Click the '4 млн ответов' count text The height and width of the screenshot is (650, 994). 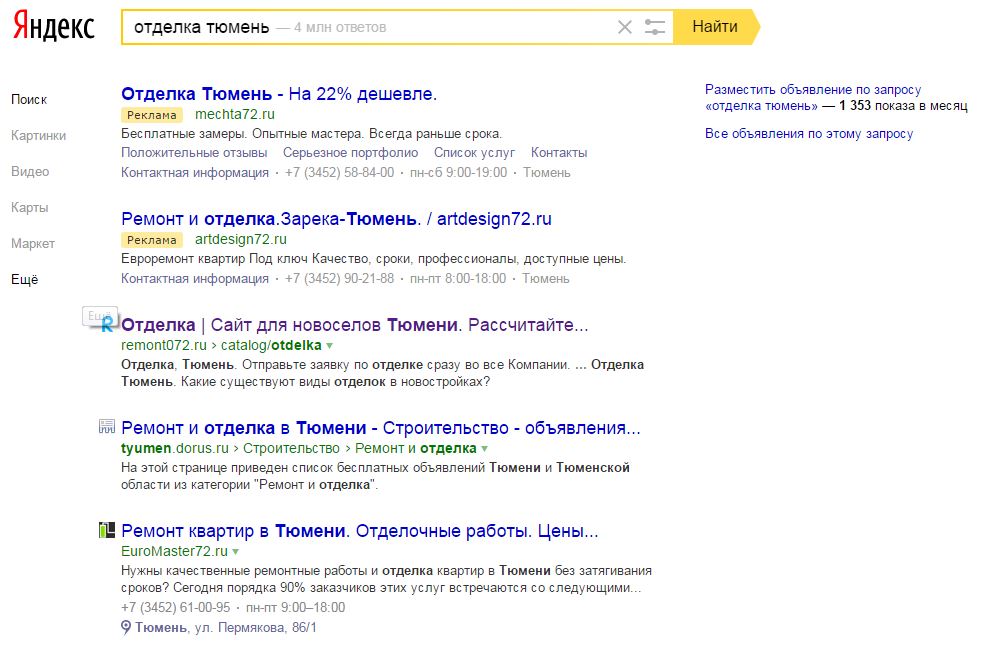340,28
